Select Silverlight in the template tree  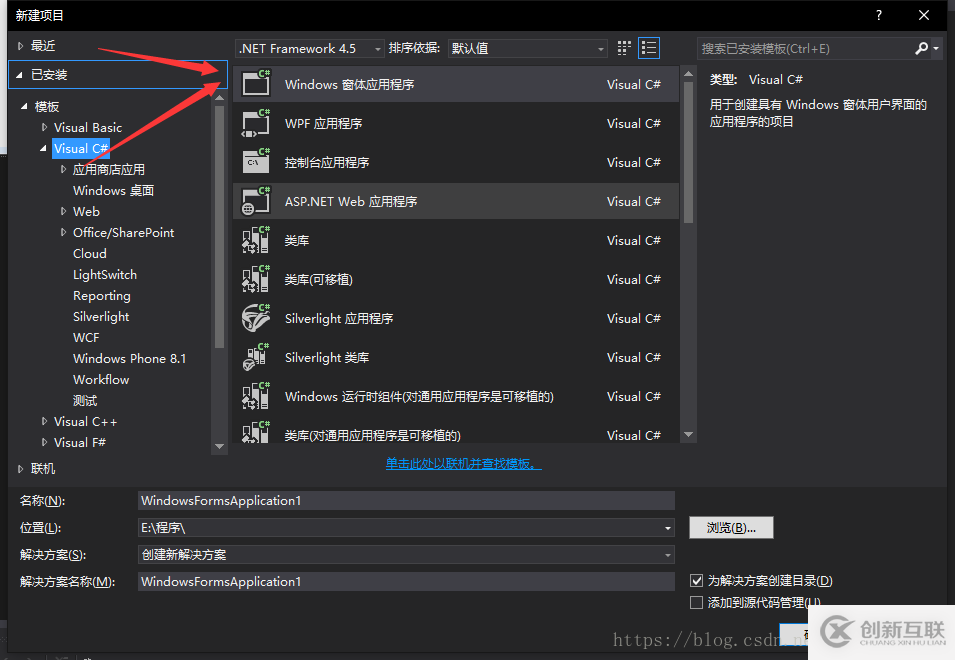tap(101, 317)
